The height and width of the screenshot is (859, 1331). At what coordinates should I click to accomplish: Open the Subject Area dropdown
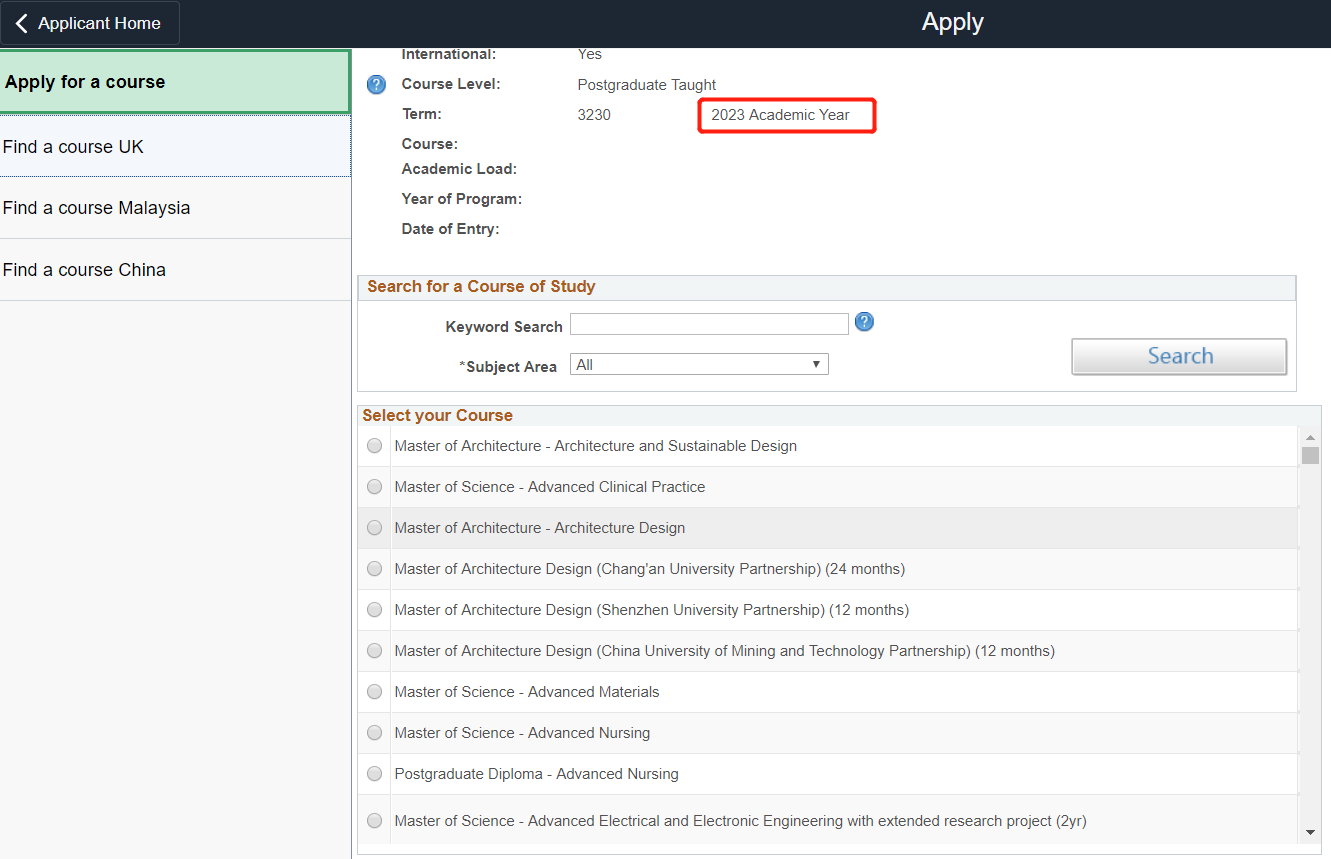(x=699, y=365)
